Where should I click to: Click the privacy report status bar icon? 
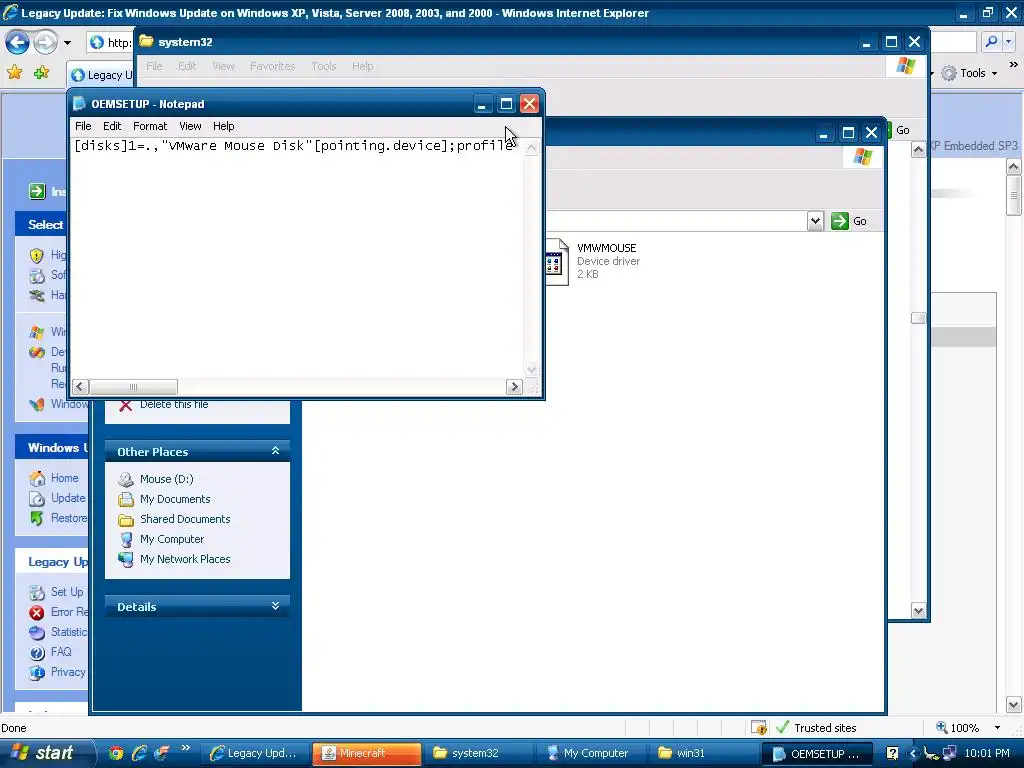759,728
